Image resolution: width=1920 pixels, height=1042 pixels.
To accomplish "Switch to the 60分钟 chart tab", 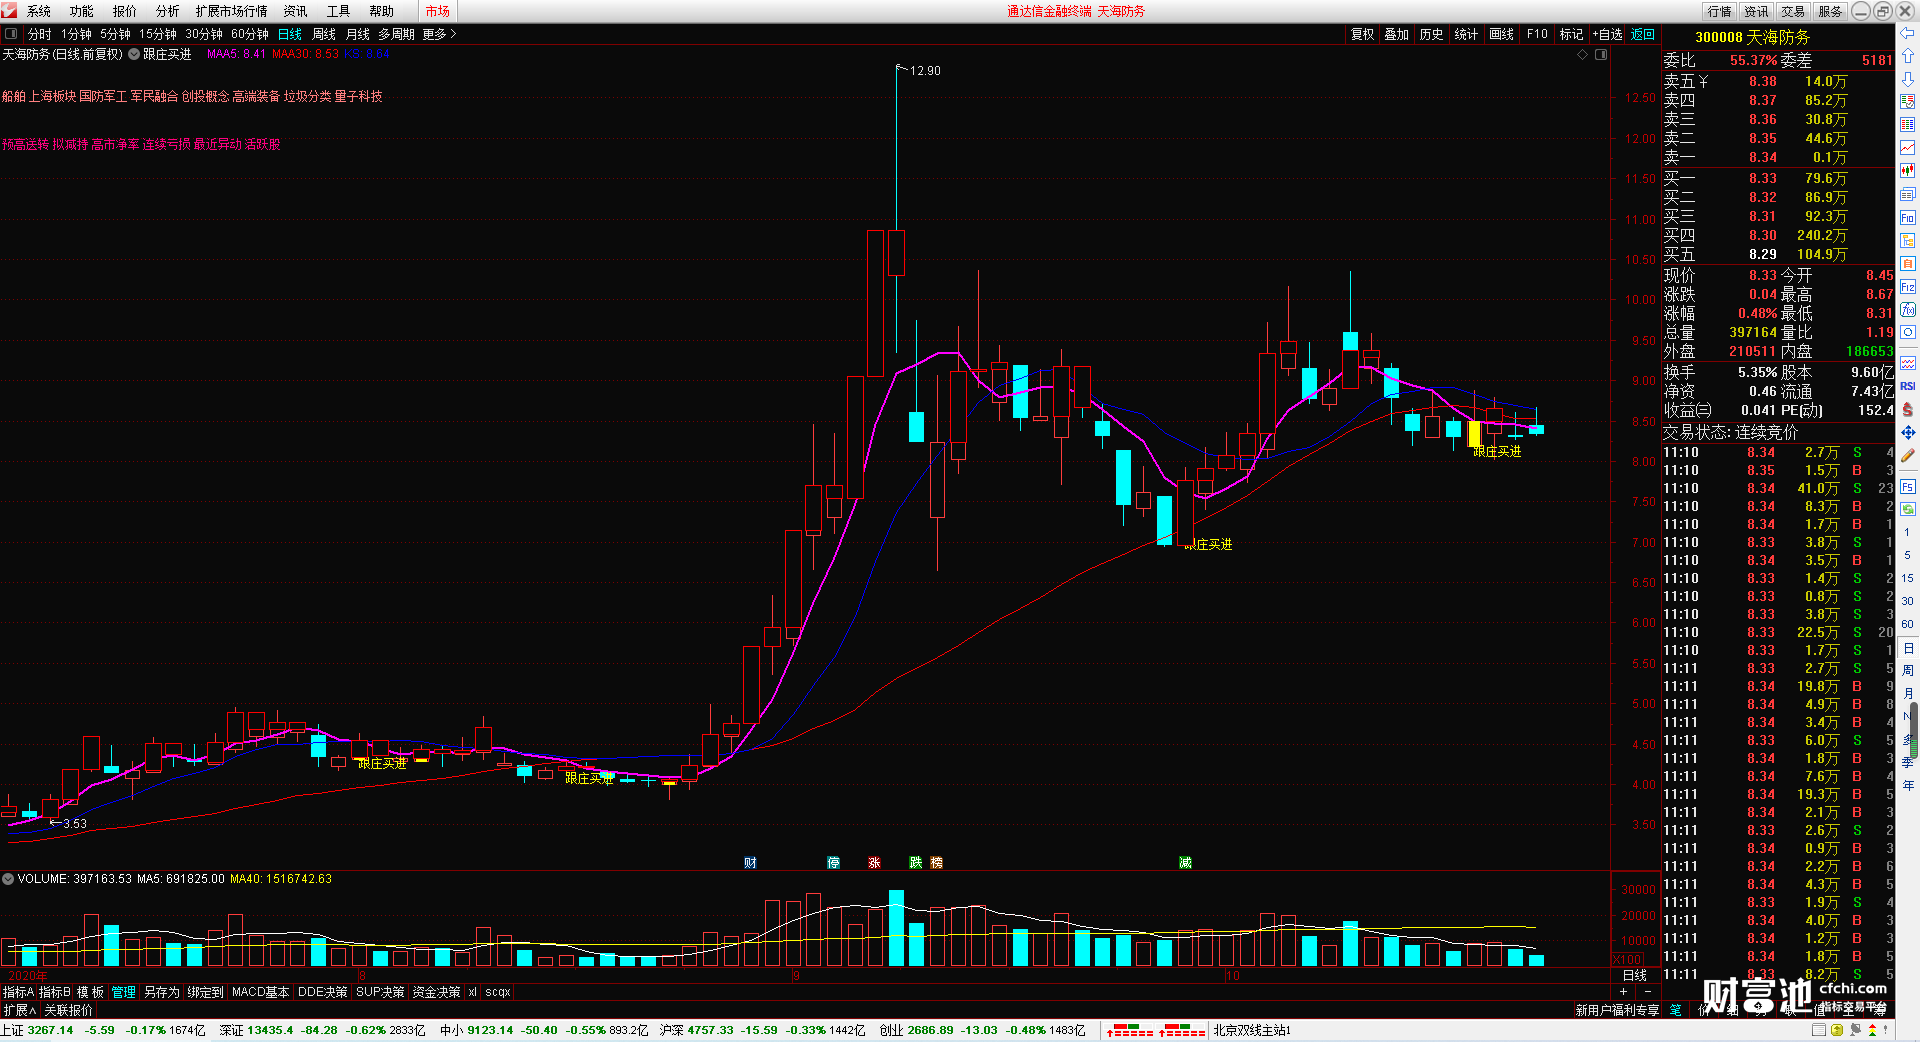I will (x=250, y=34).
